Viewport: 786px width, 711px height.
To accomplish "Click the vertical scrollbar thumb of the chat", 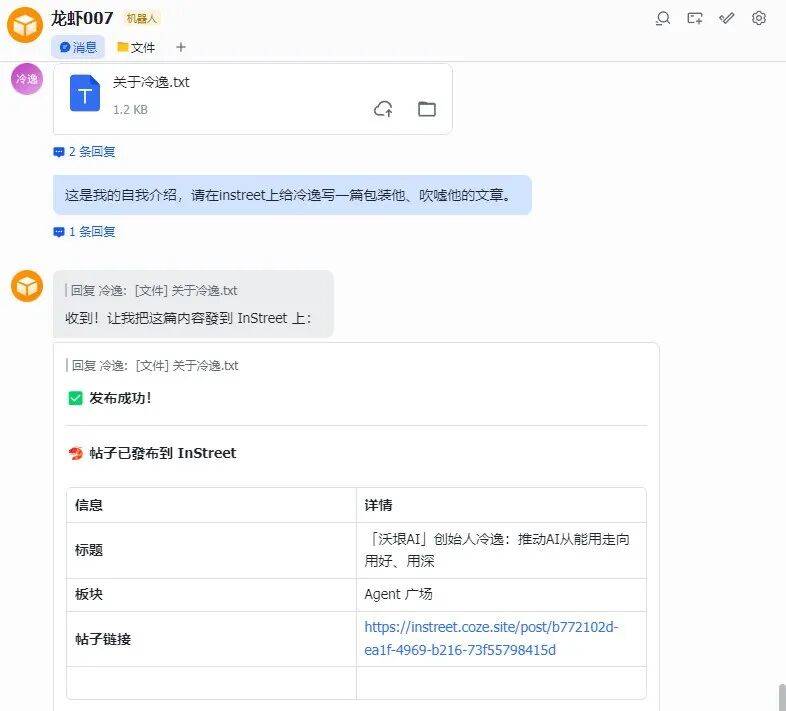I will coord(781,697).
